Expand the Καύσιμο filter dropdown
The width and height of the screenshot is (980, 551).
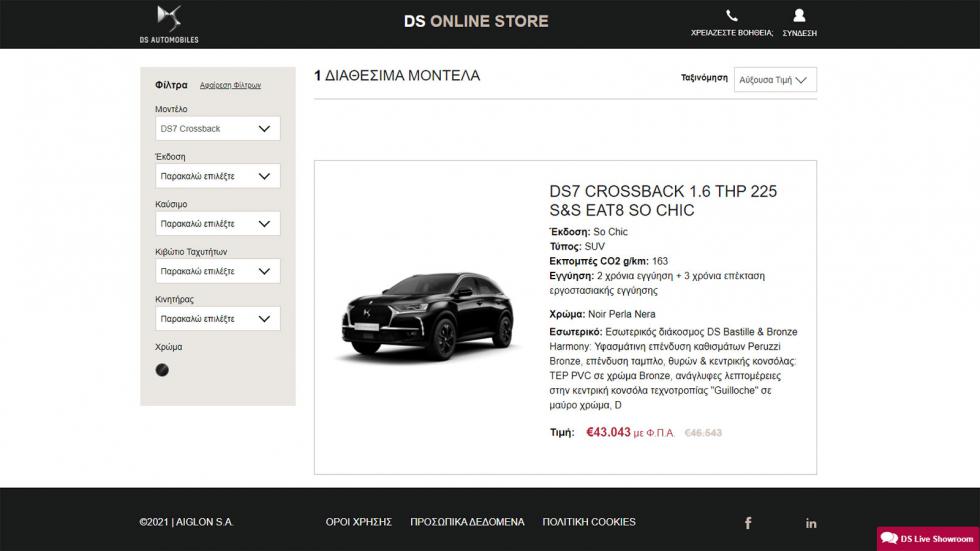(x=218, y=224)
